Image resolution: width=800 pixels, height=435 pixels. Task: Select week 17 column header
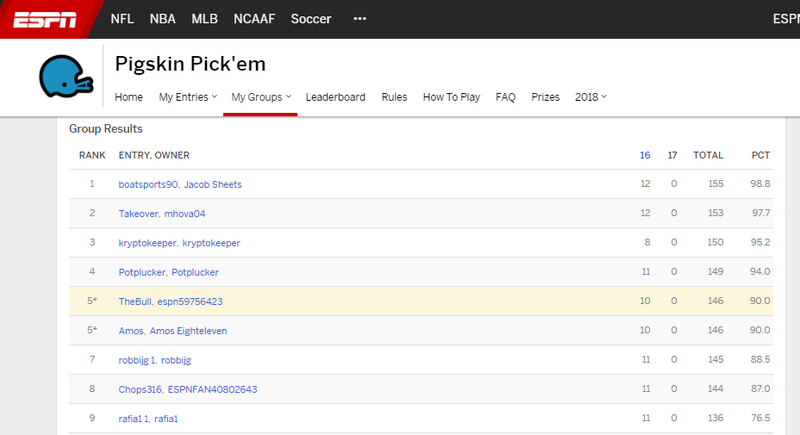coord(672,155)
